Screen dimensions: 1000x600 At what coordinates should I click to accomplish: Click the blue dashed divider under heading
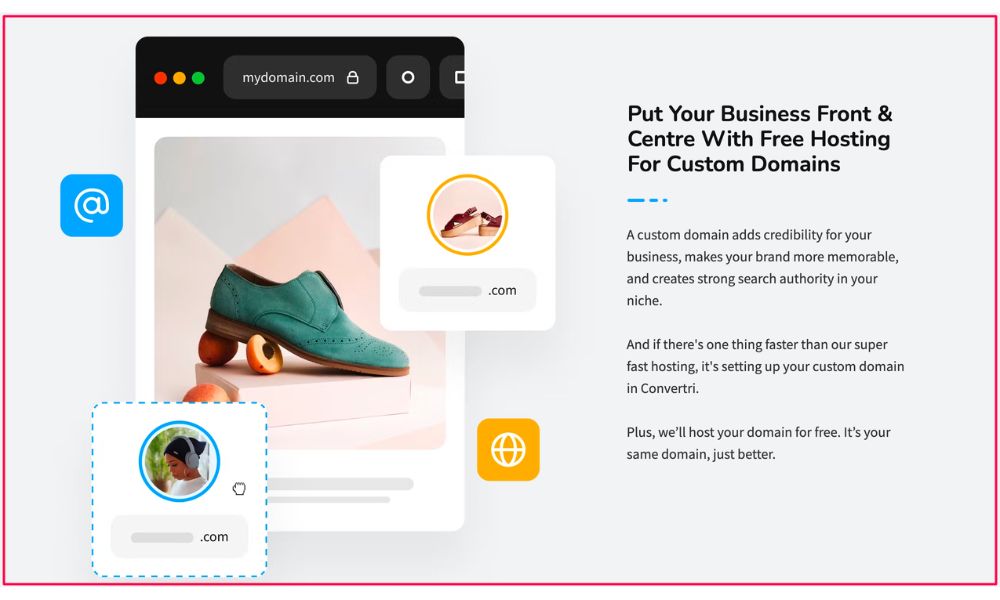pyautogui.click(x=647, y=200)
